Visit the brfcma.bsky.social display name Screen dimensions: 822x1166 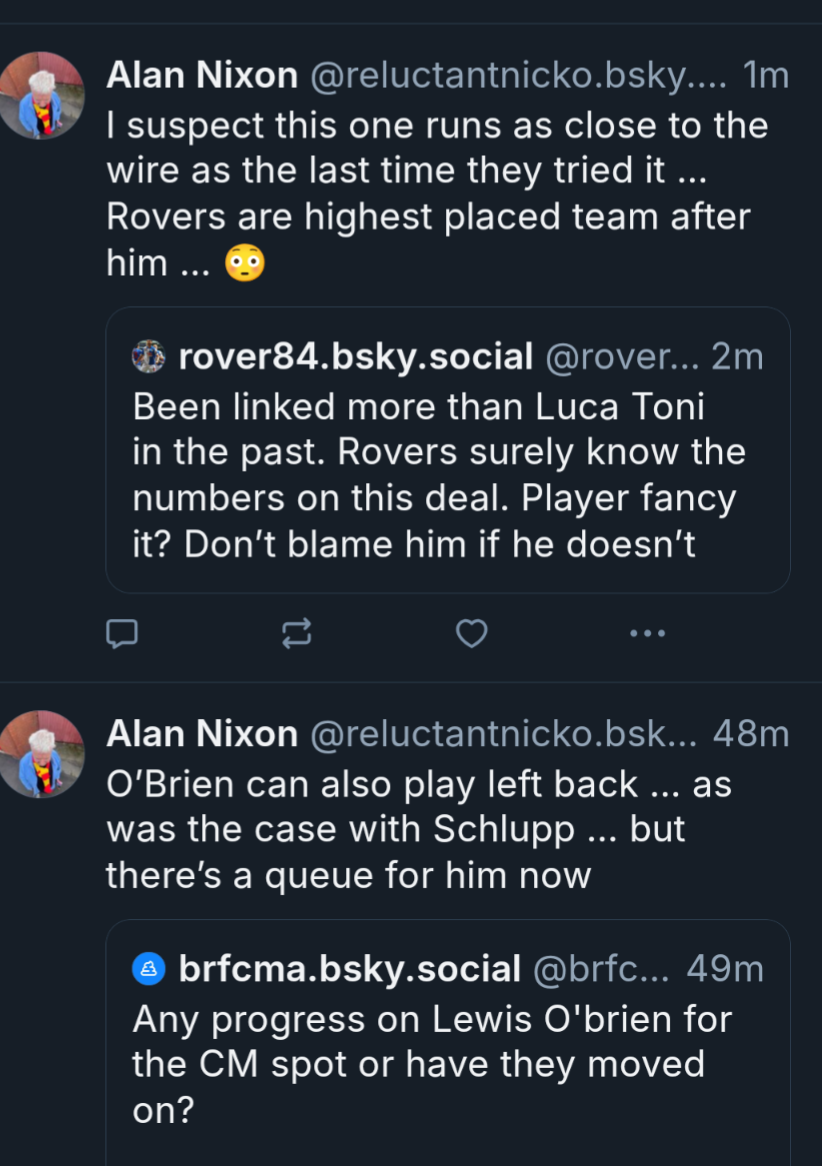[x=349, y=968]
